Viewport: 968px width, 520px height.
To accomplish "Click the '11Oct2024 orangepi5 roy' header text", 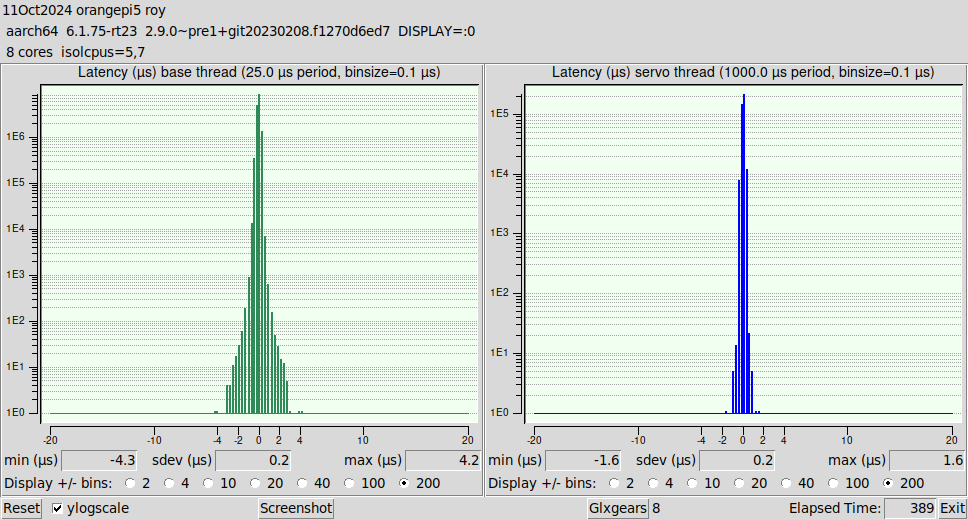I will pos(84,10).
